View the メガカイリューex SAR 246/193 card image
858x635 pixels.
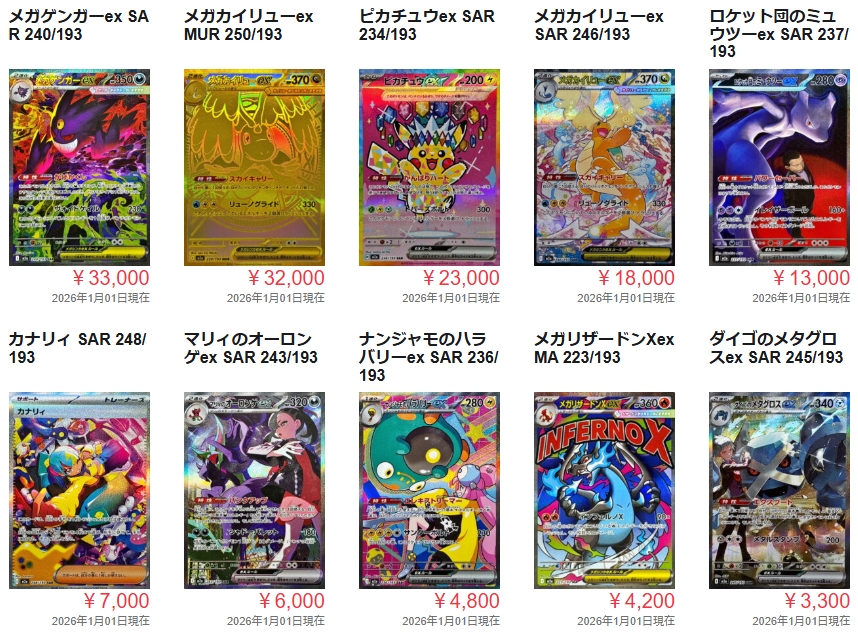pos(605,167)
